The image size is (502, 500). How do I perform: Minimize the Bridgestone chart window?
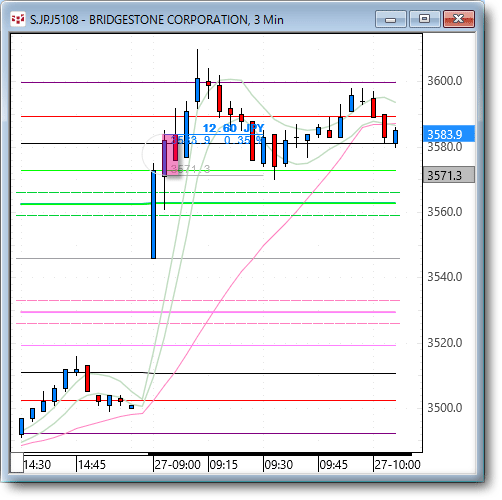[390, 19]
